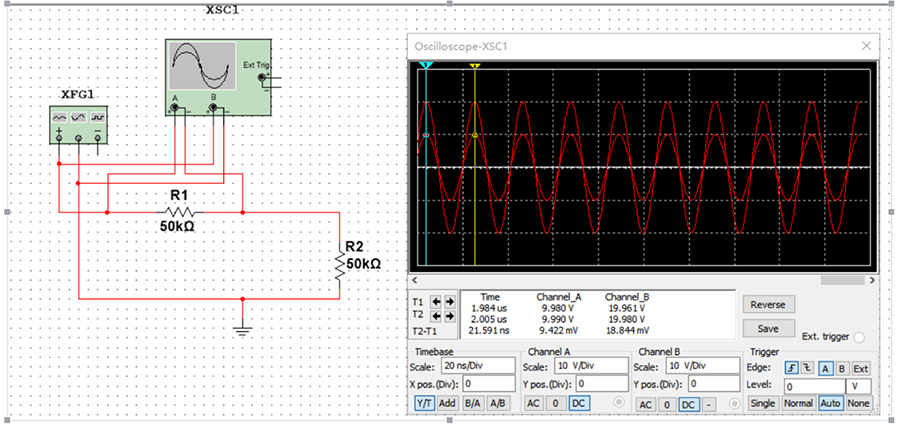The height and width of the screenshot is (431, 900).
Task: Click the Timebase Scale field
Action: [478, 366]
